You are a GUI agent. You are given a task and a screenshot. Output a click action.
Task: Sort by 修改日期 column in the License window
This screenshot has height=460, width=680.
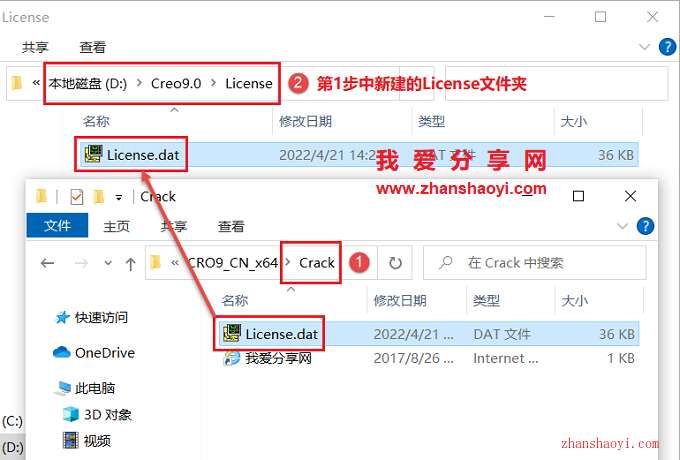[305, 121]
